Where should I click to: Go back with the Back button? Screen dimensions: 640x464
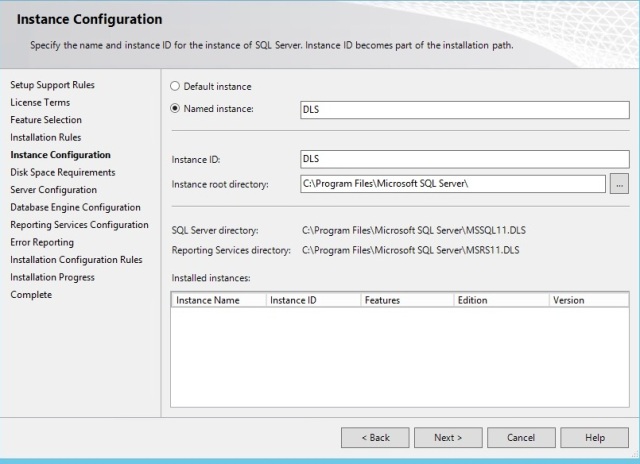375,437
